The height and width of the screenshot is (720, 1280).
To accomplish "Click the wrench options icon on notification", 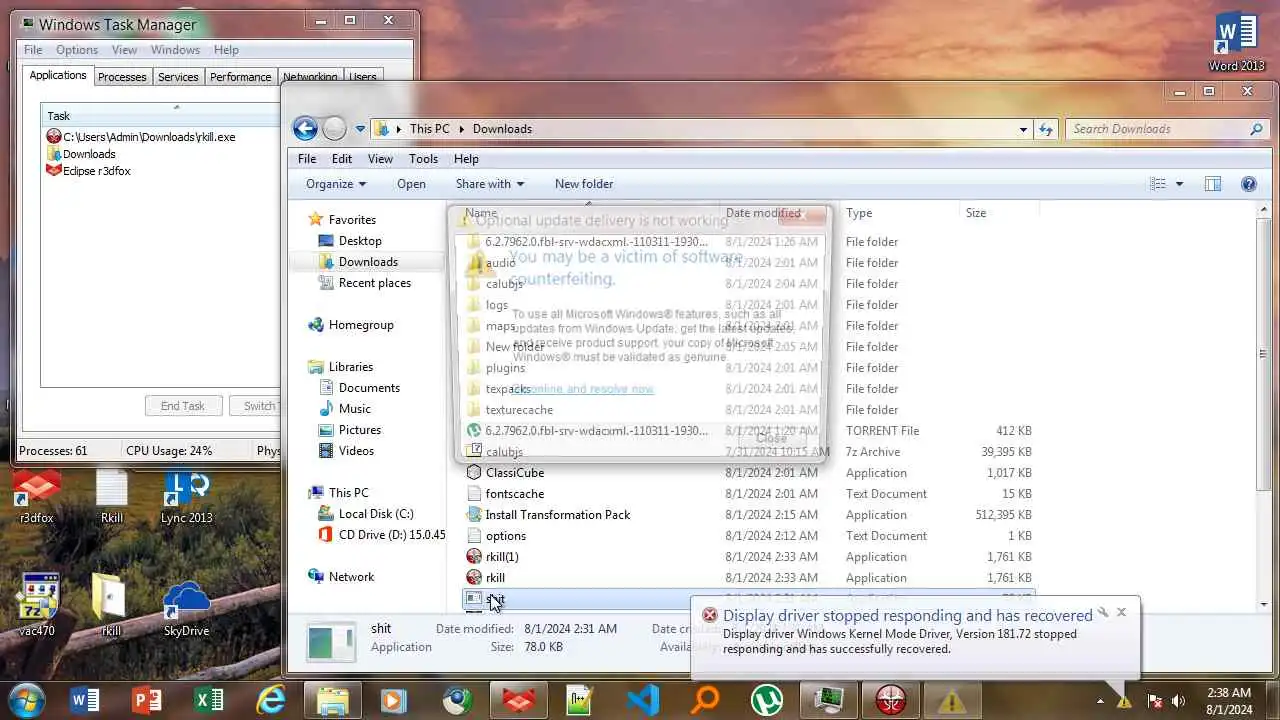I will pos(1102,612).
